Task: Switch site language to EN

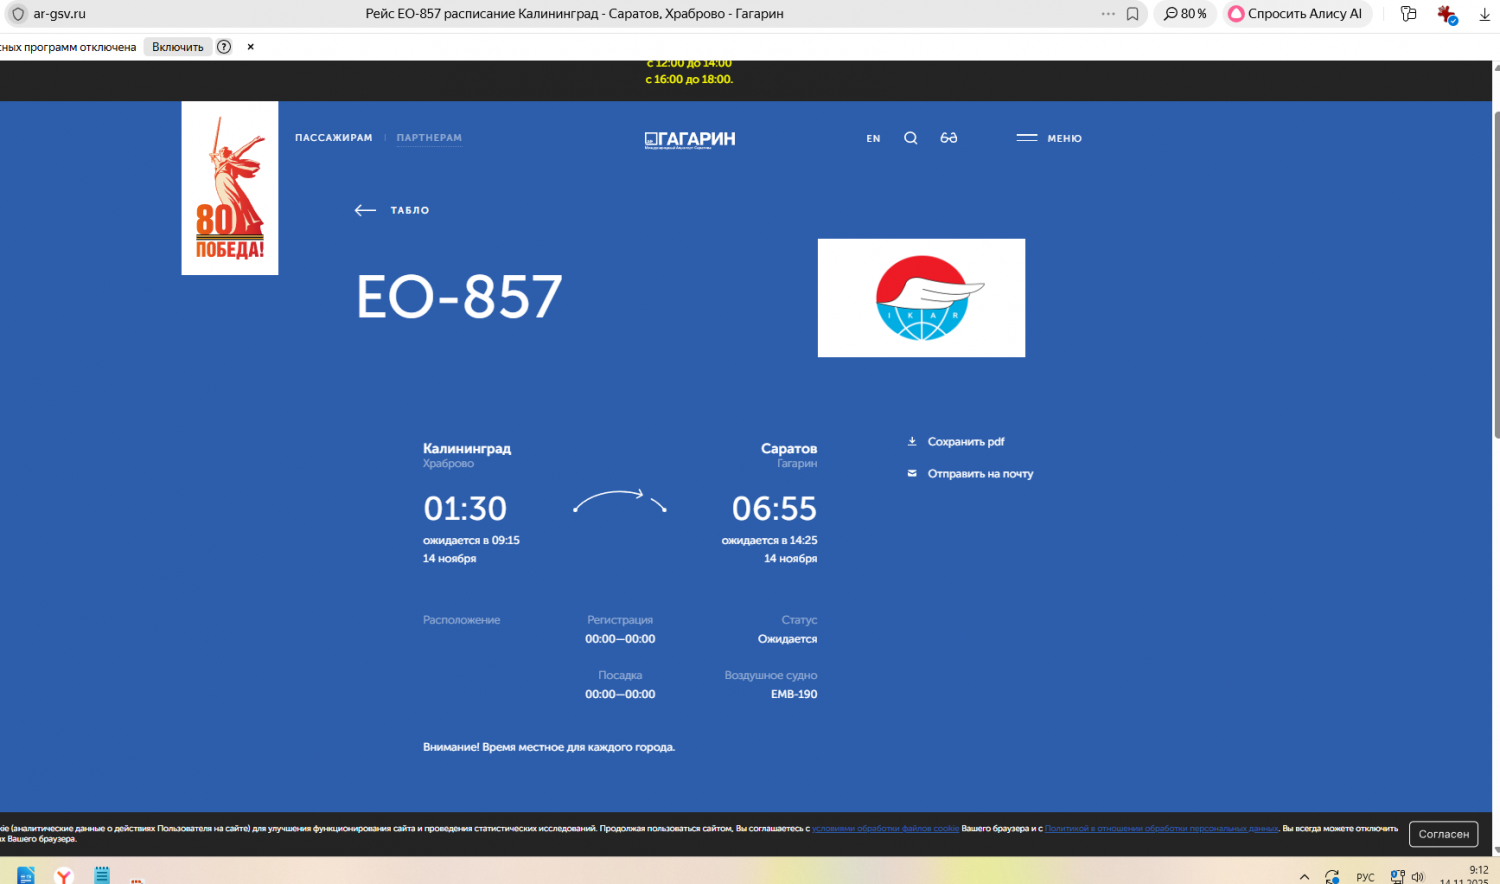Action: [x=873, y=139]
